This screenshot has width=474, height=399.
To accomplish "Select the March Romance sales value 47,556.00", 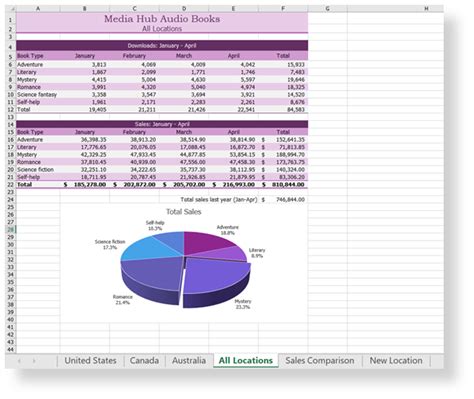I will coord(184,162).
